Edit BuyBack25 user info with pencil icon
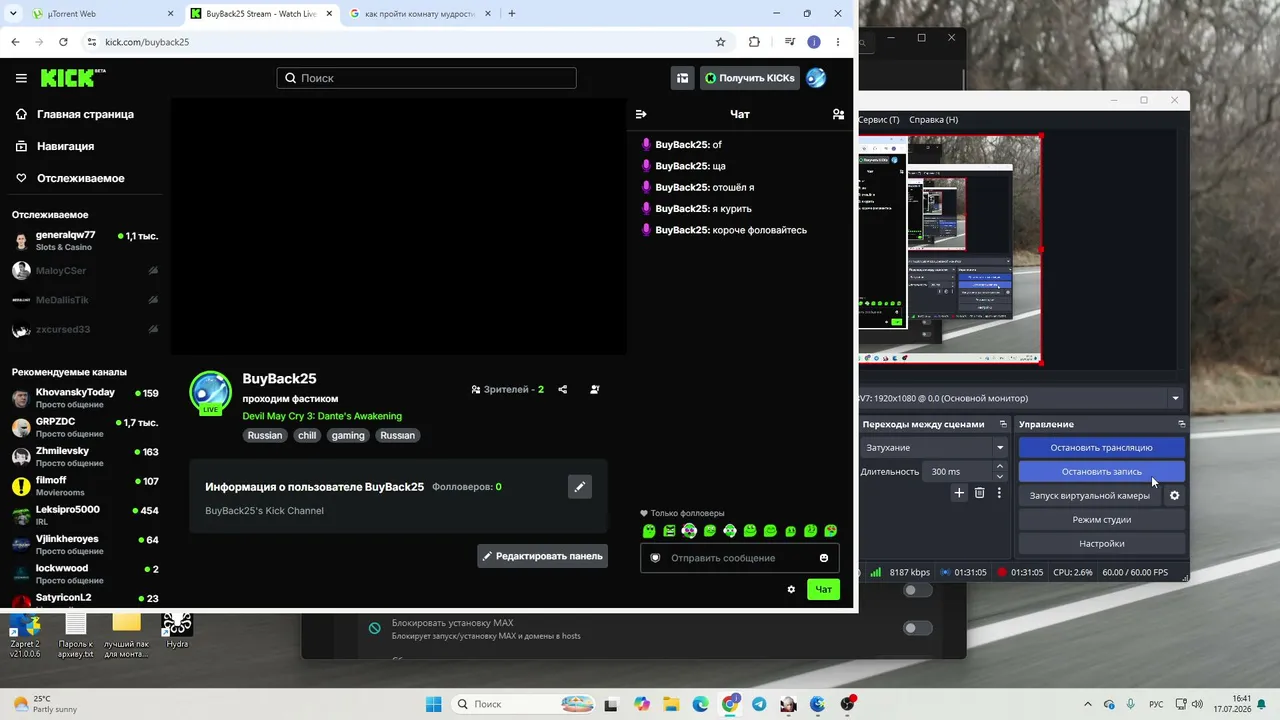The width and height of the screenshot is (1280, 720). (x=580, y=487)
